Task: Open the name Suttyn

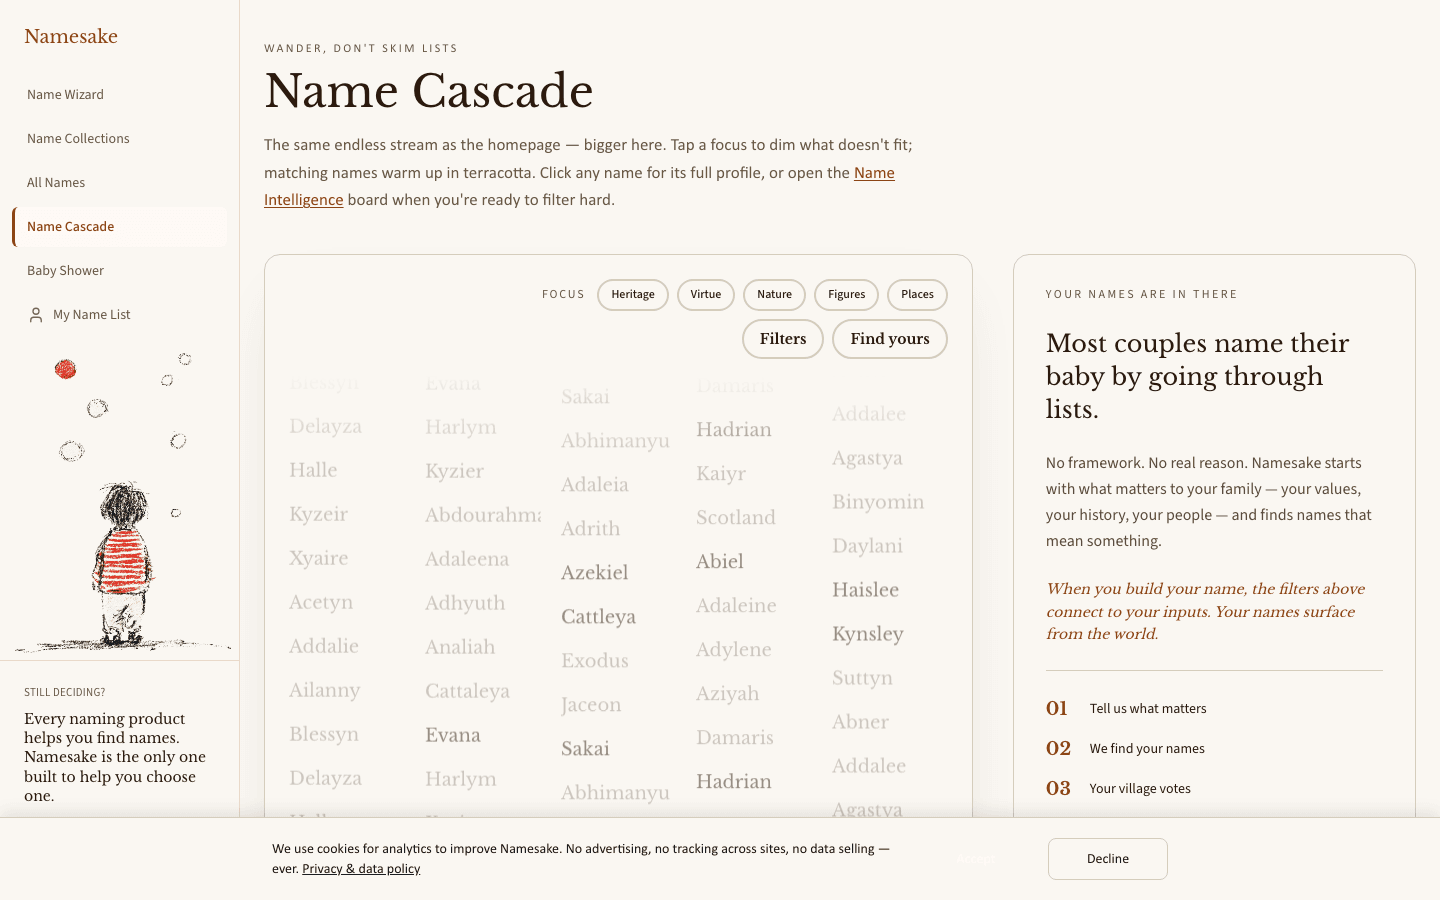Action: coord(862,678)
